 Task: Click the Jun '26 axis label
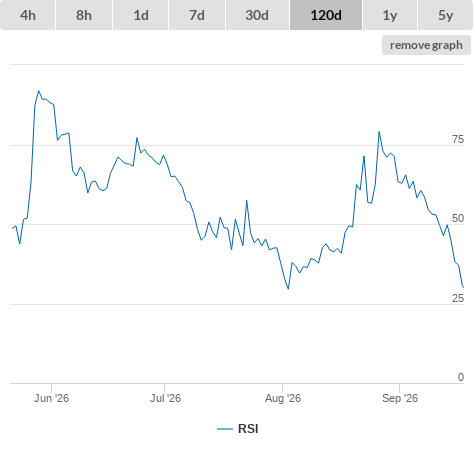point(51,398)
